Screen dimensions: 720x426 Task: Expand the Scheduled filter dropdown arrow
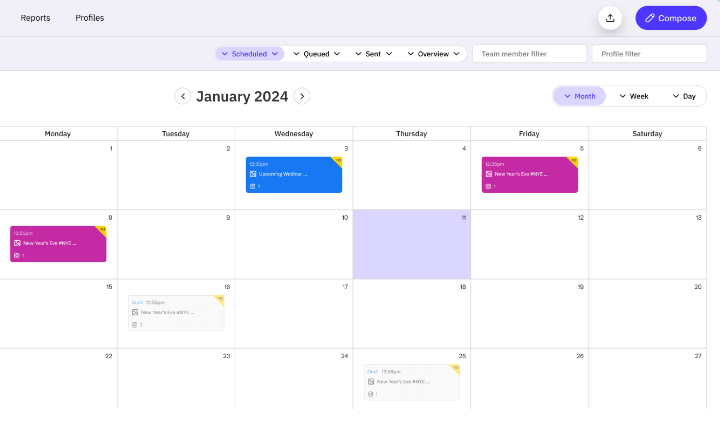275,54
